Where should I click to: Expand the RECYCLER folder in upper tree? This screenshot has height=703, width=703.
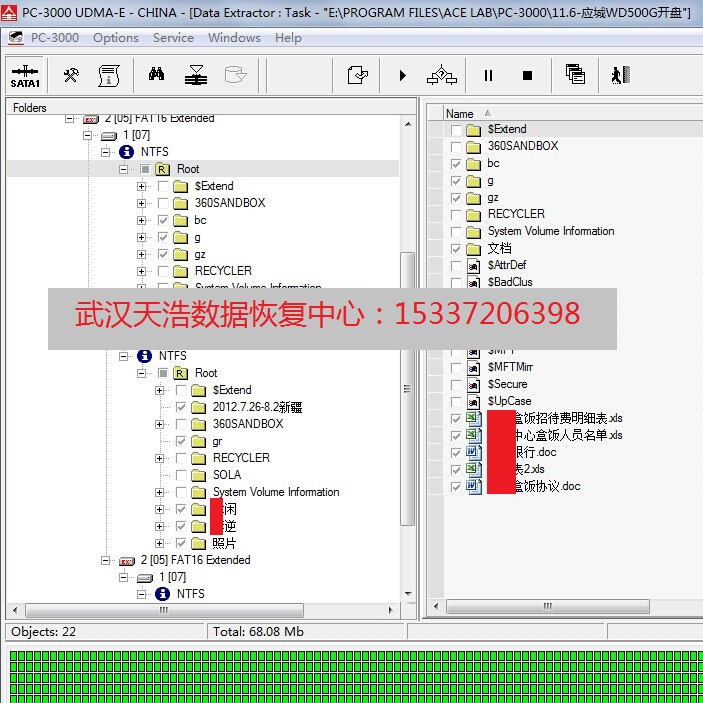(x=141, y=271)
